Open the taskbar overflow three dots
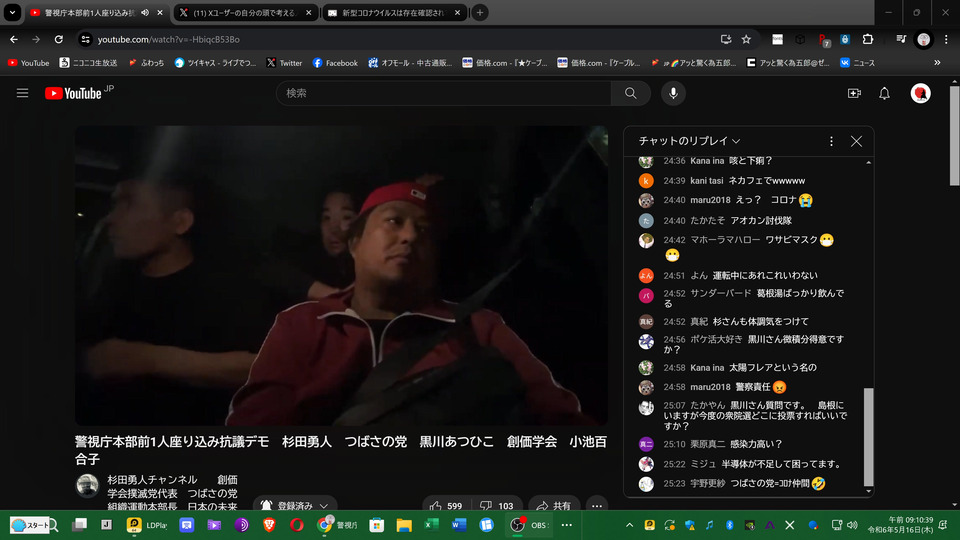Image resolution: width=960 pixels, height=540 pixels. coord(566,525)
